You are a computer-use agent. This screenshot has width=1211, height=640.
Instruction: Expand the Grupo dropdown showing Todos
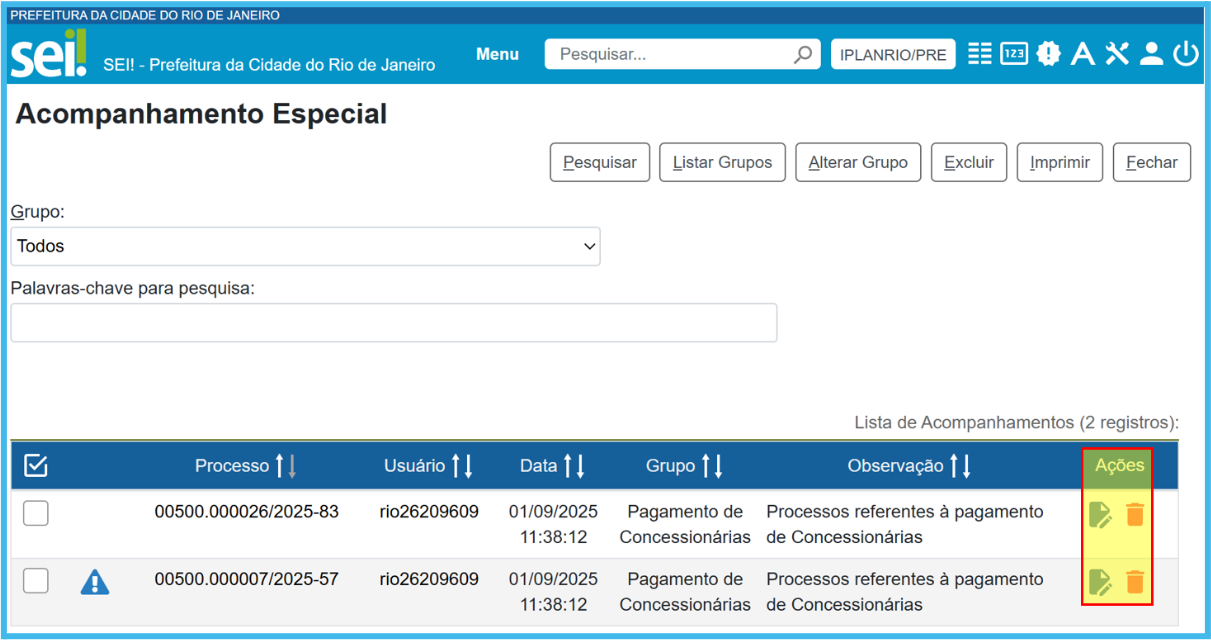click(x=305, y=246)
